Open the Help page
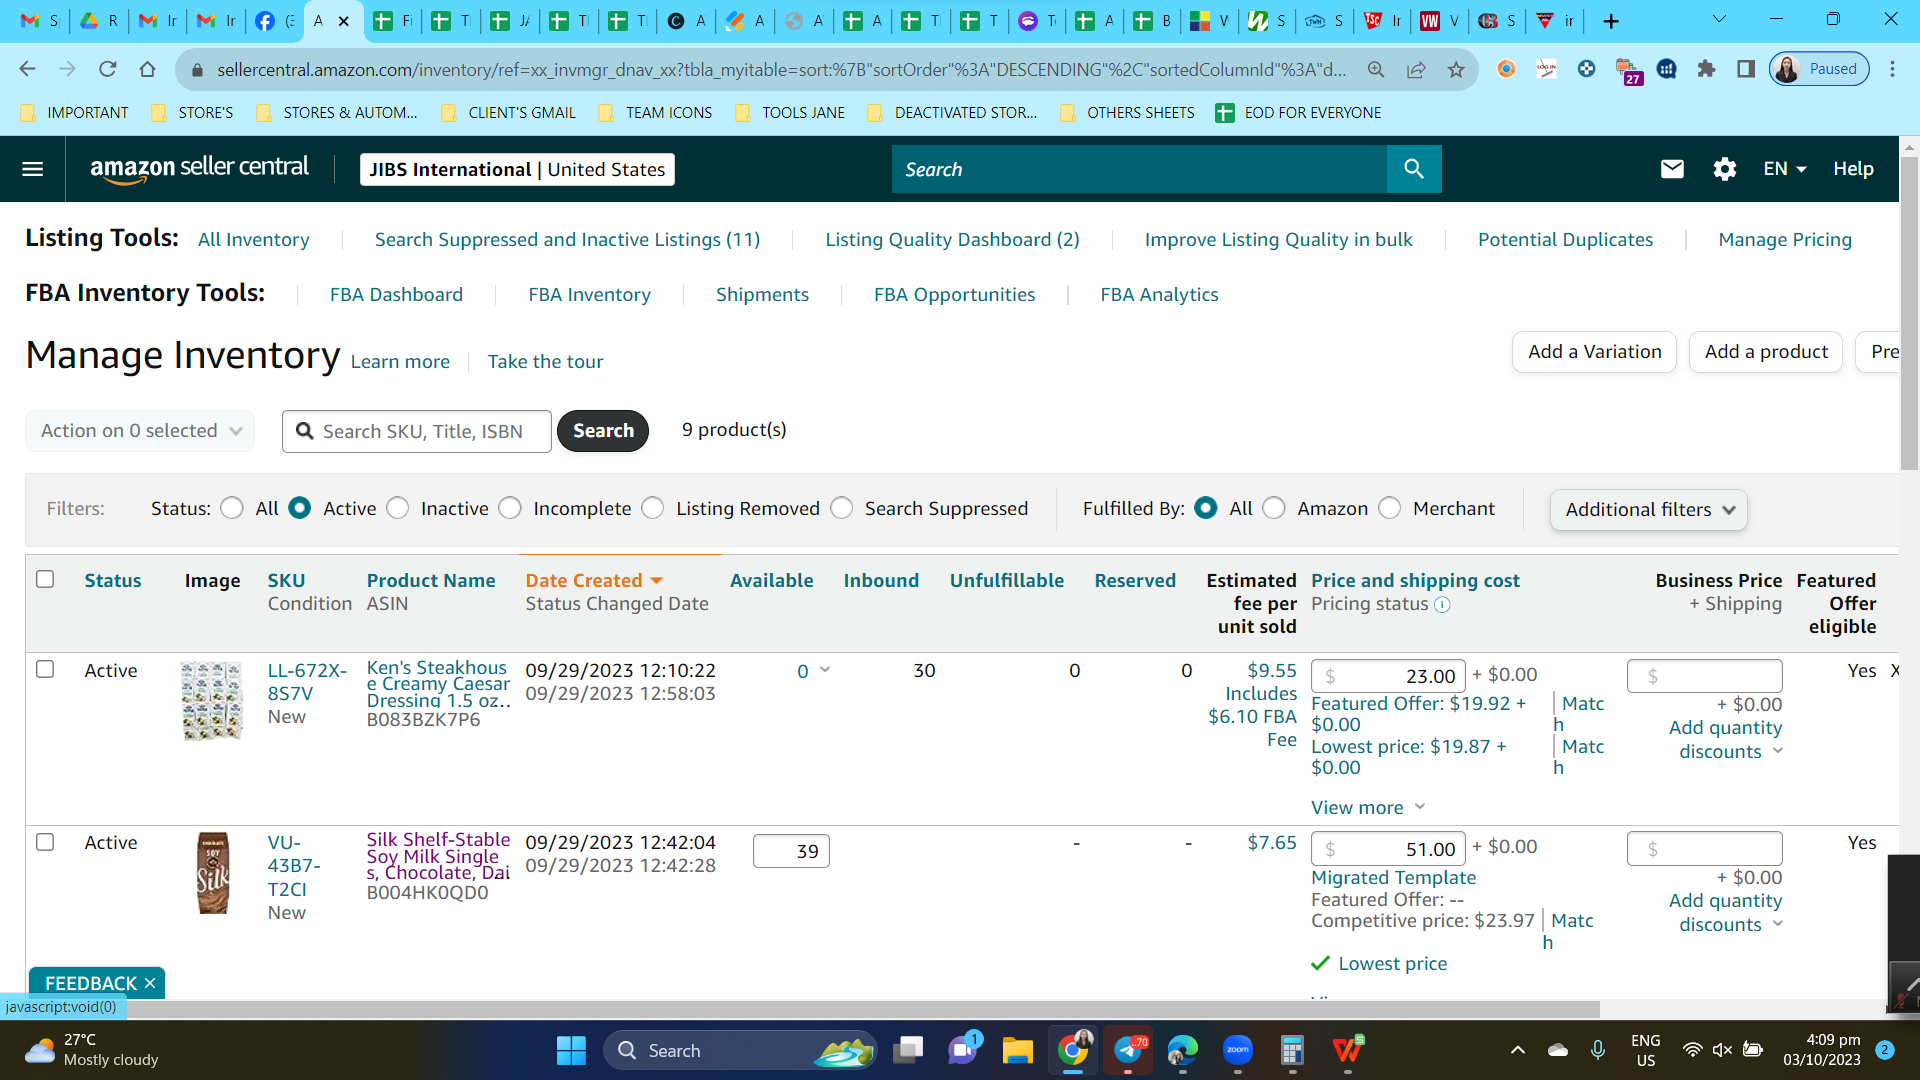This screenshot has height=1080, width=1920. coord(1853,169)
